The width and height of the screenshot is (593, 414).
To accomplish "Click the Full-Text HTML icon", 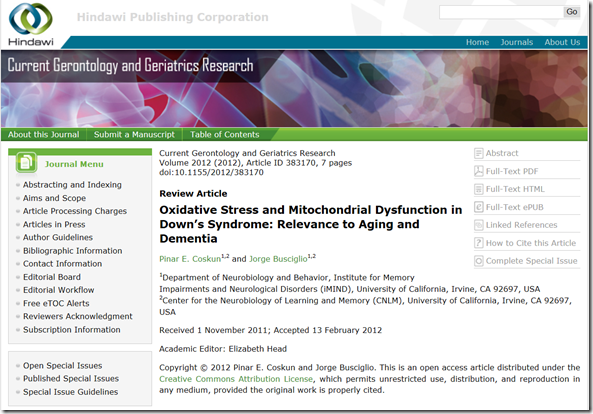I will click(x=478, y=189).
